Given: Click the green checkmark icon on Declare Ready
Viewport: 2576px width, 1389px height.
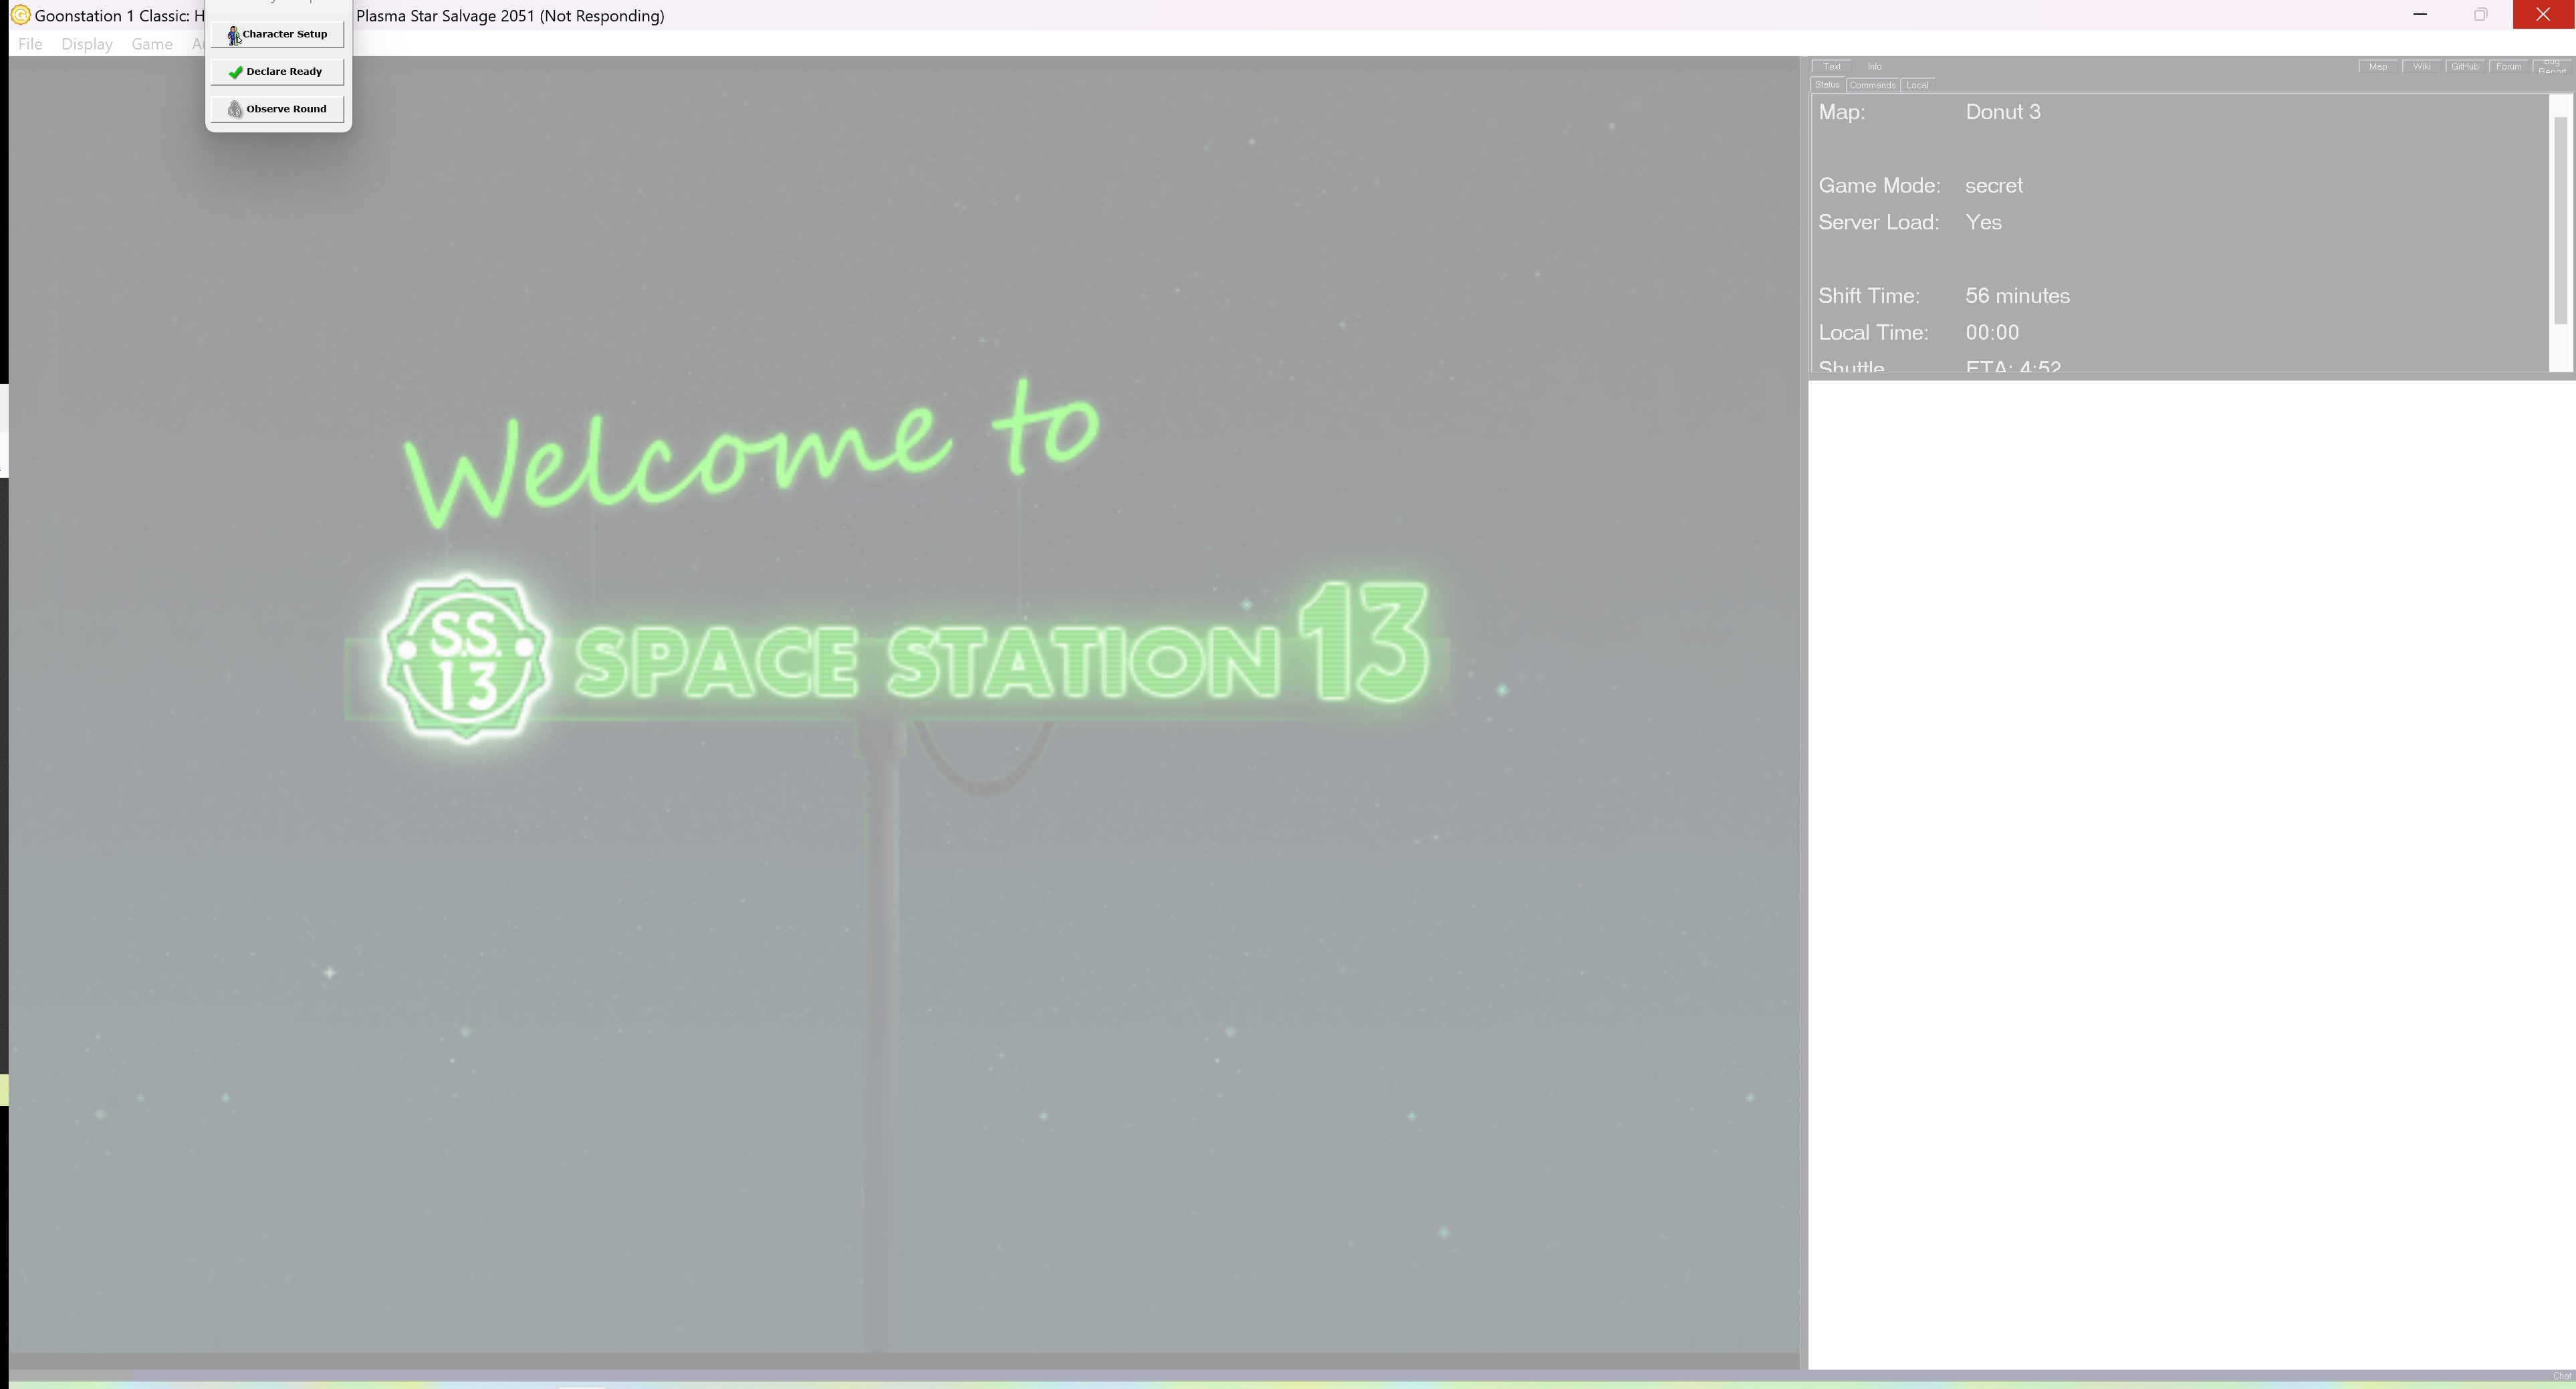Looking at the screenshot, I should (x=235, y=71).
